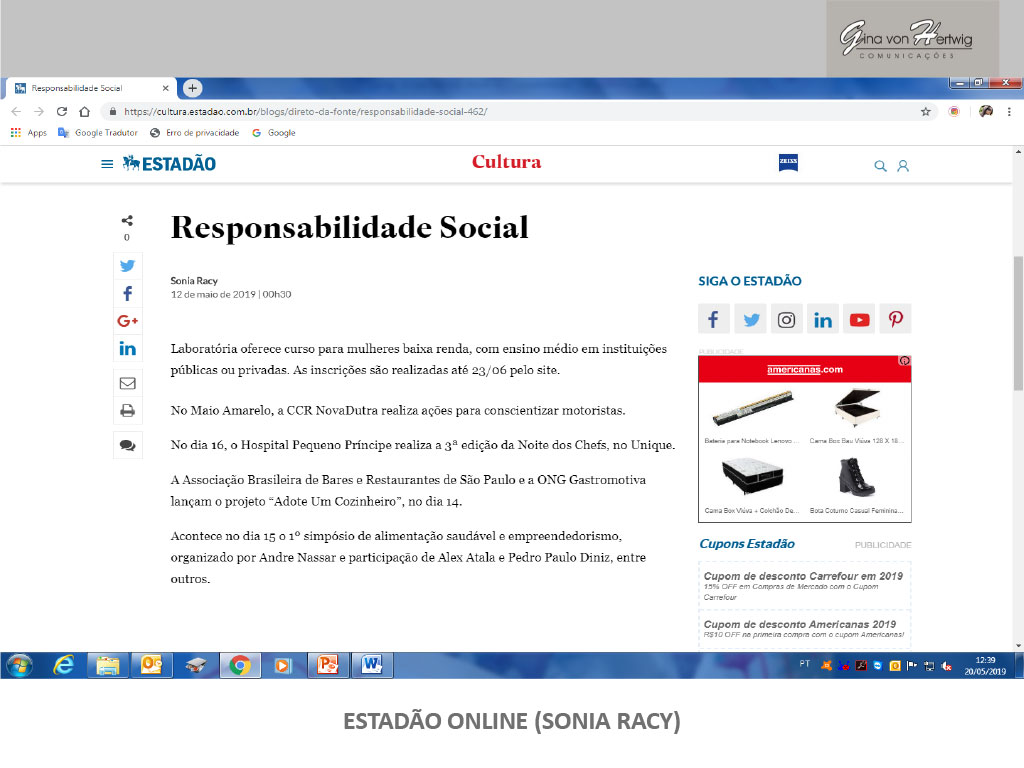The image size is (1024, 768).
Task: Go to the browser home page
Action: 84,112
